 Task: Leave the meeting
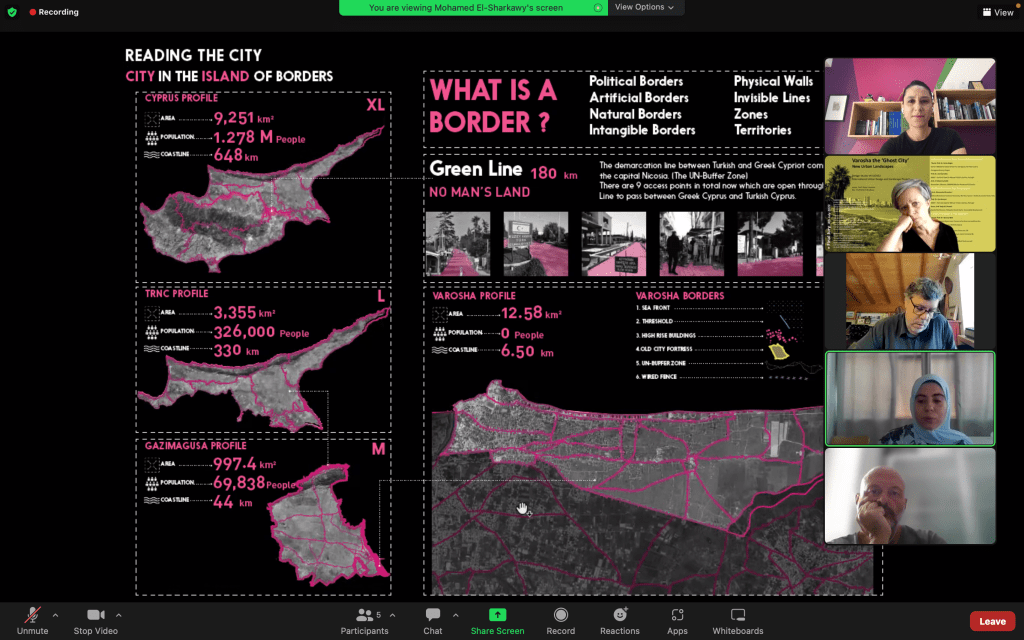992,621
